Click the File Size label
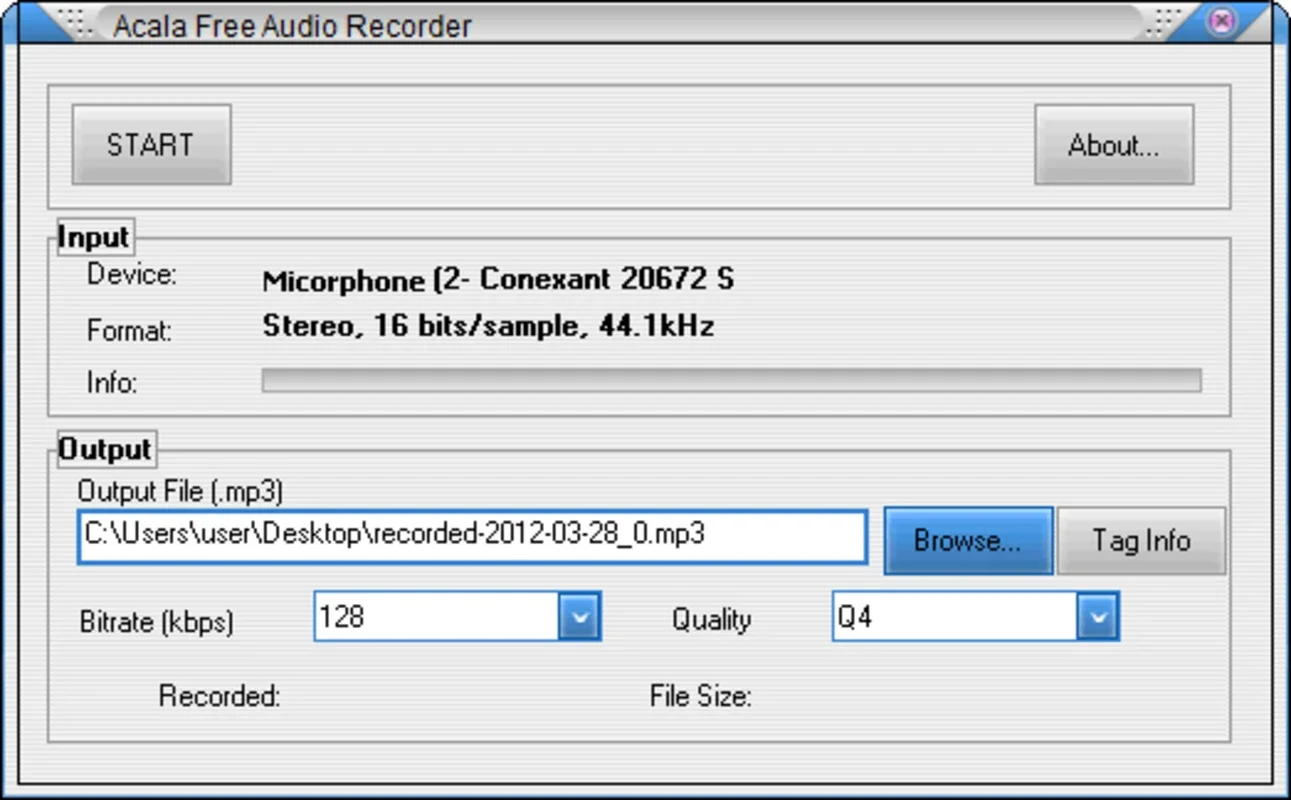The width and height of the screenshot is (1291, 800). tap(700, 696)
